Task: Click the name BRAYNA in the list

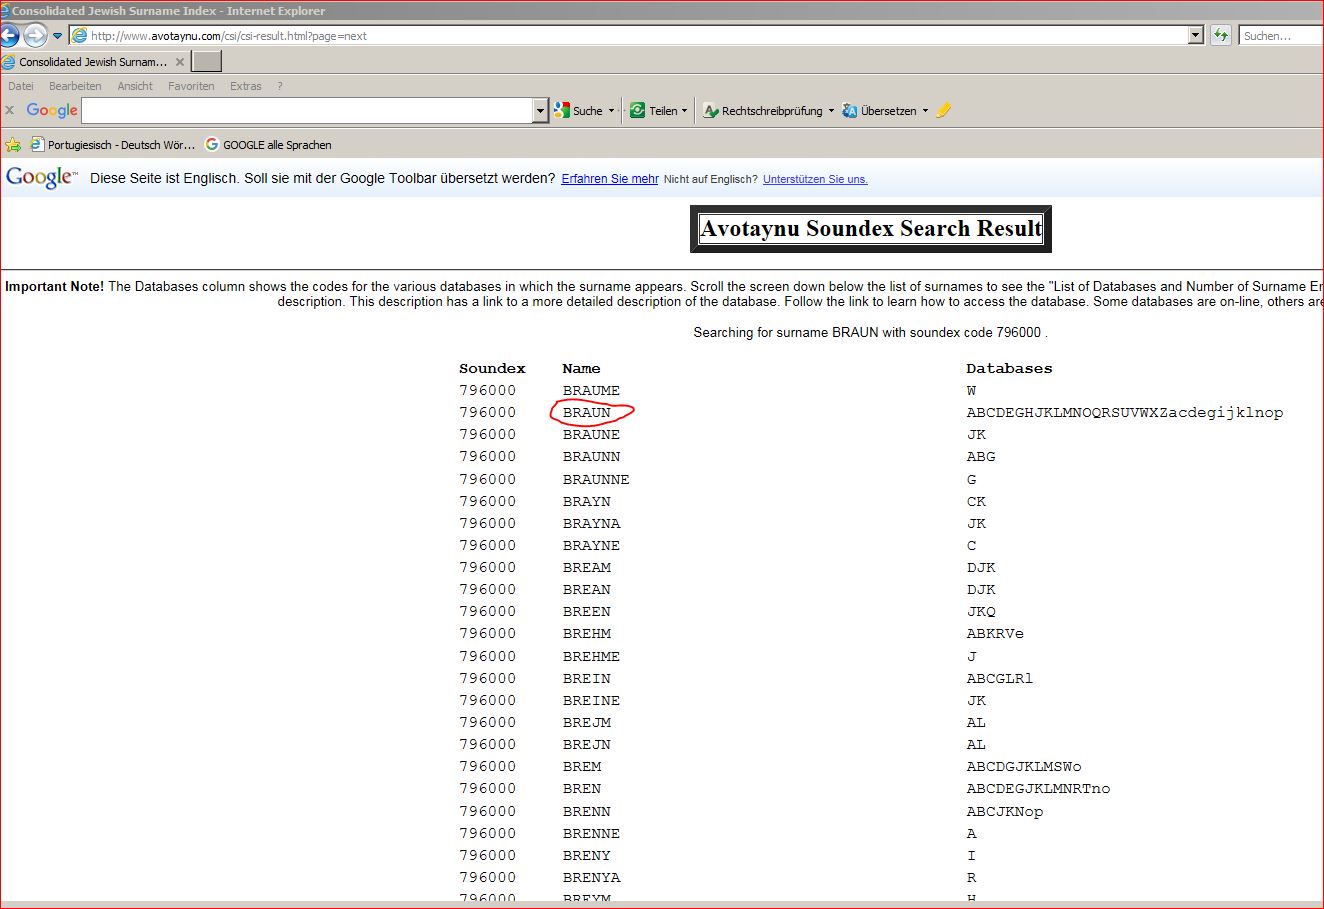Action: click(x=591, y=523)
